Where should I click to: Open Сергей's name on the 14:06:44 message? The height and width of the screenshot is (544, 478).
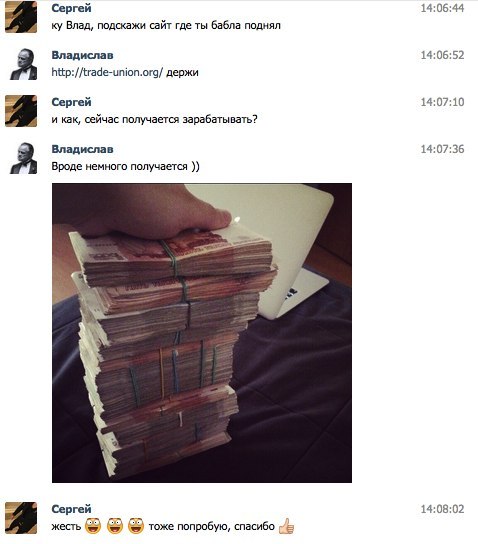pos(71,8)
